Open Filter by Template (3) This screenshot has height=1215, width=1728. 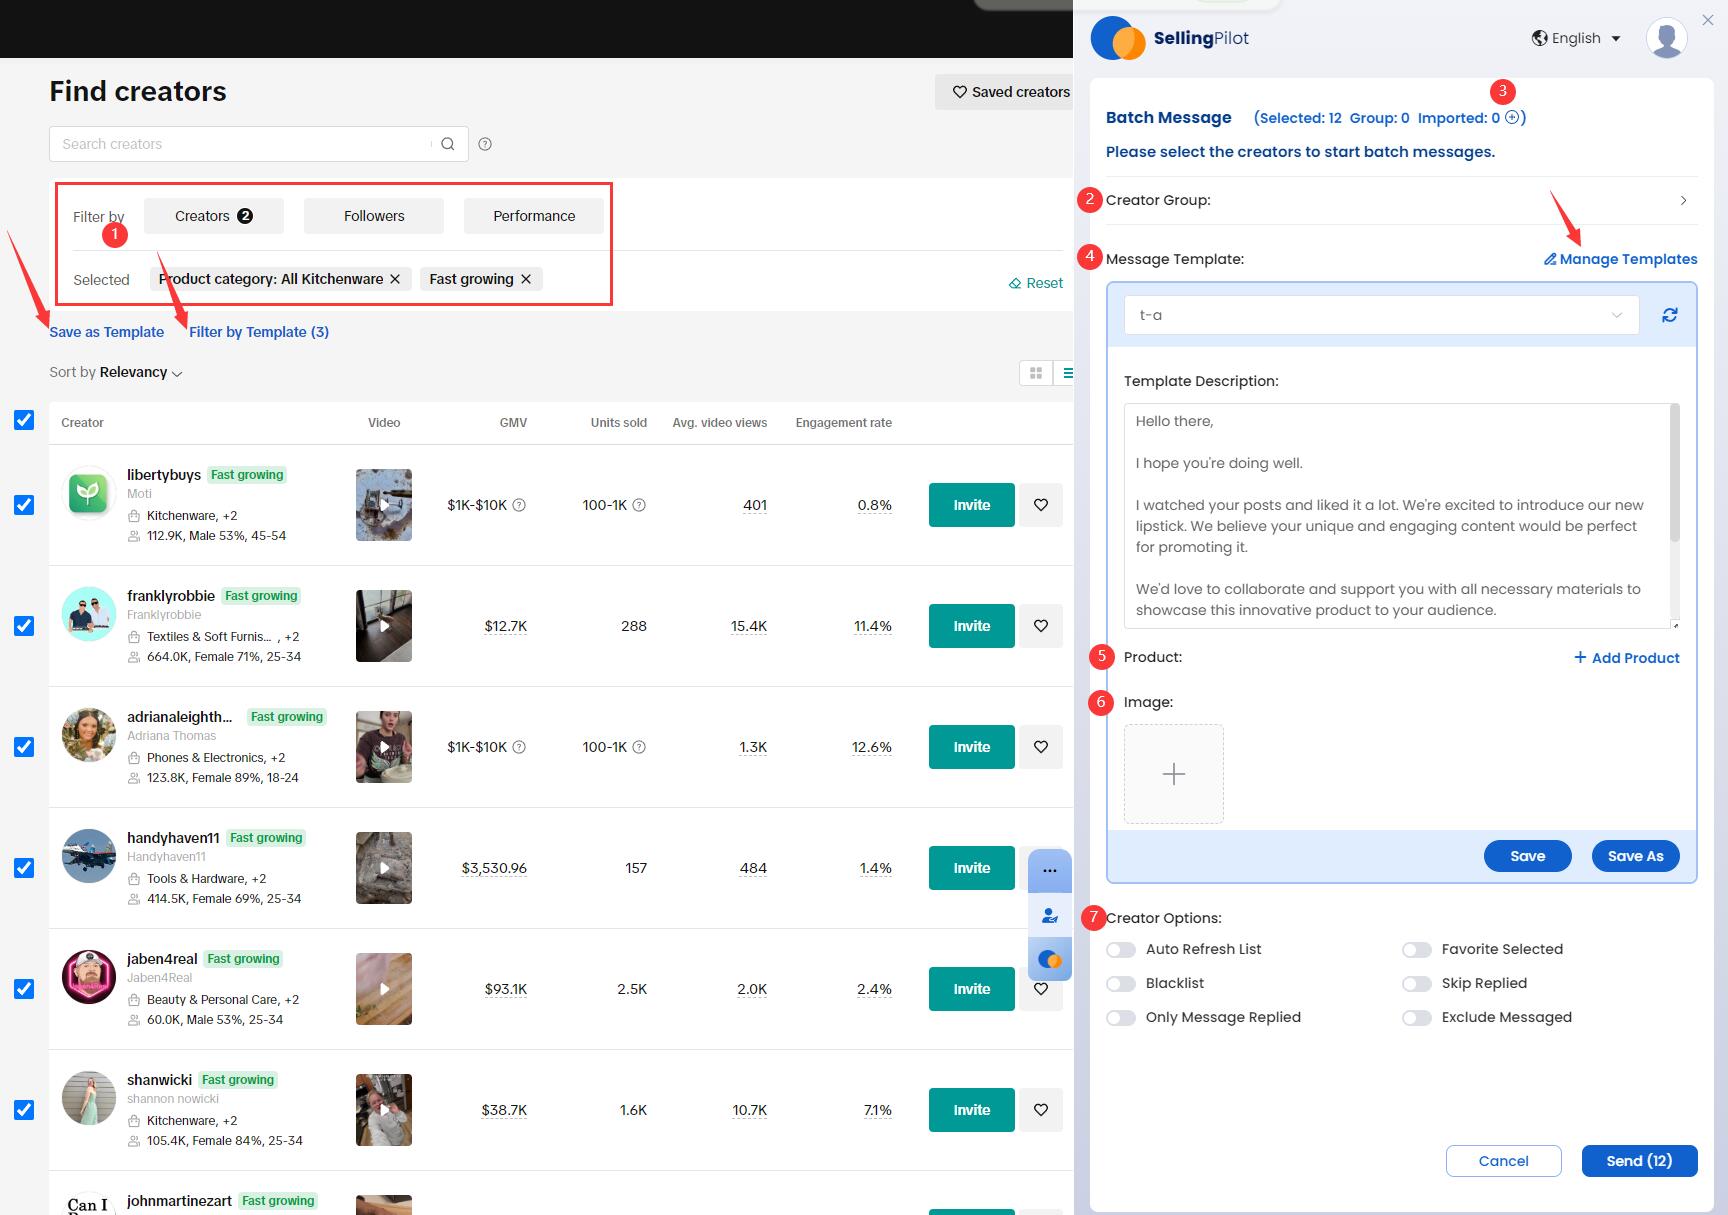coord(259,332)
